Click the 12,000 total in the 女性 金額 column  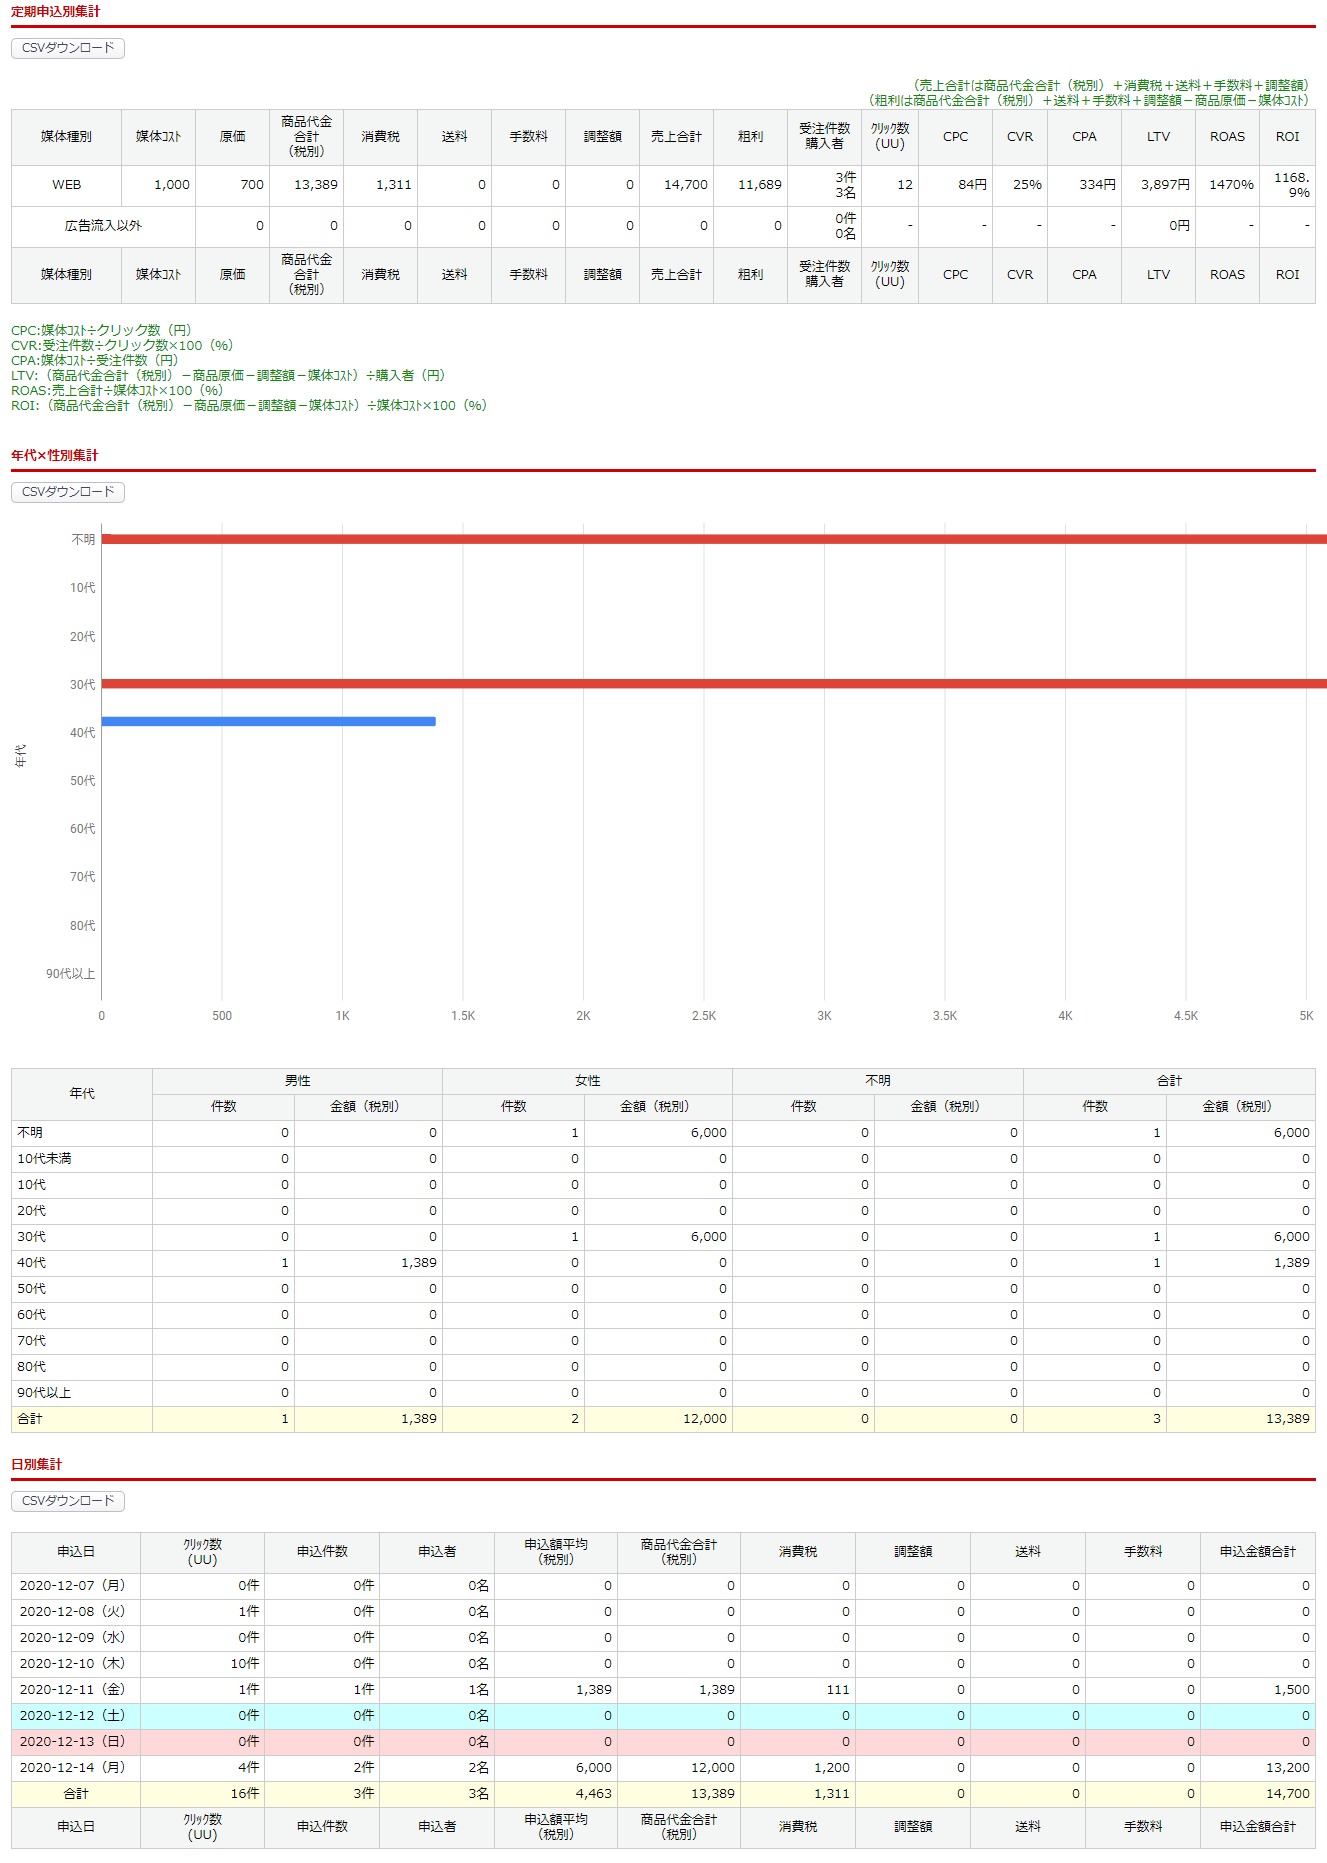(x=705, y=1419)
